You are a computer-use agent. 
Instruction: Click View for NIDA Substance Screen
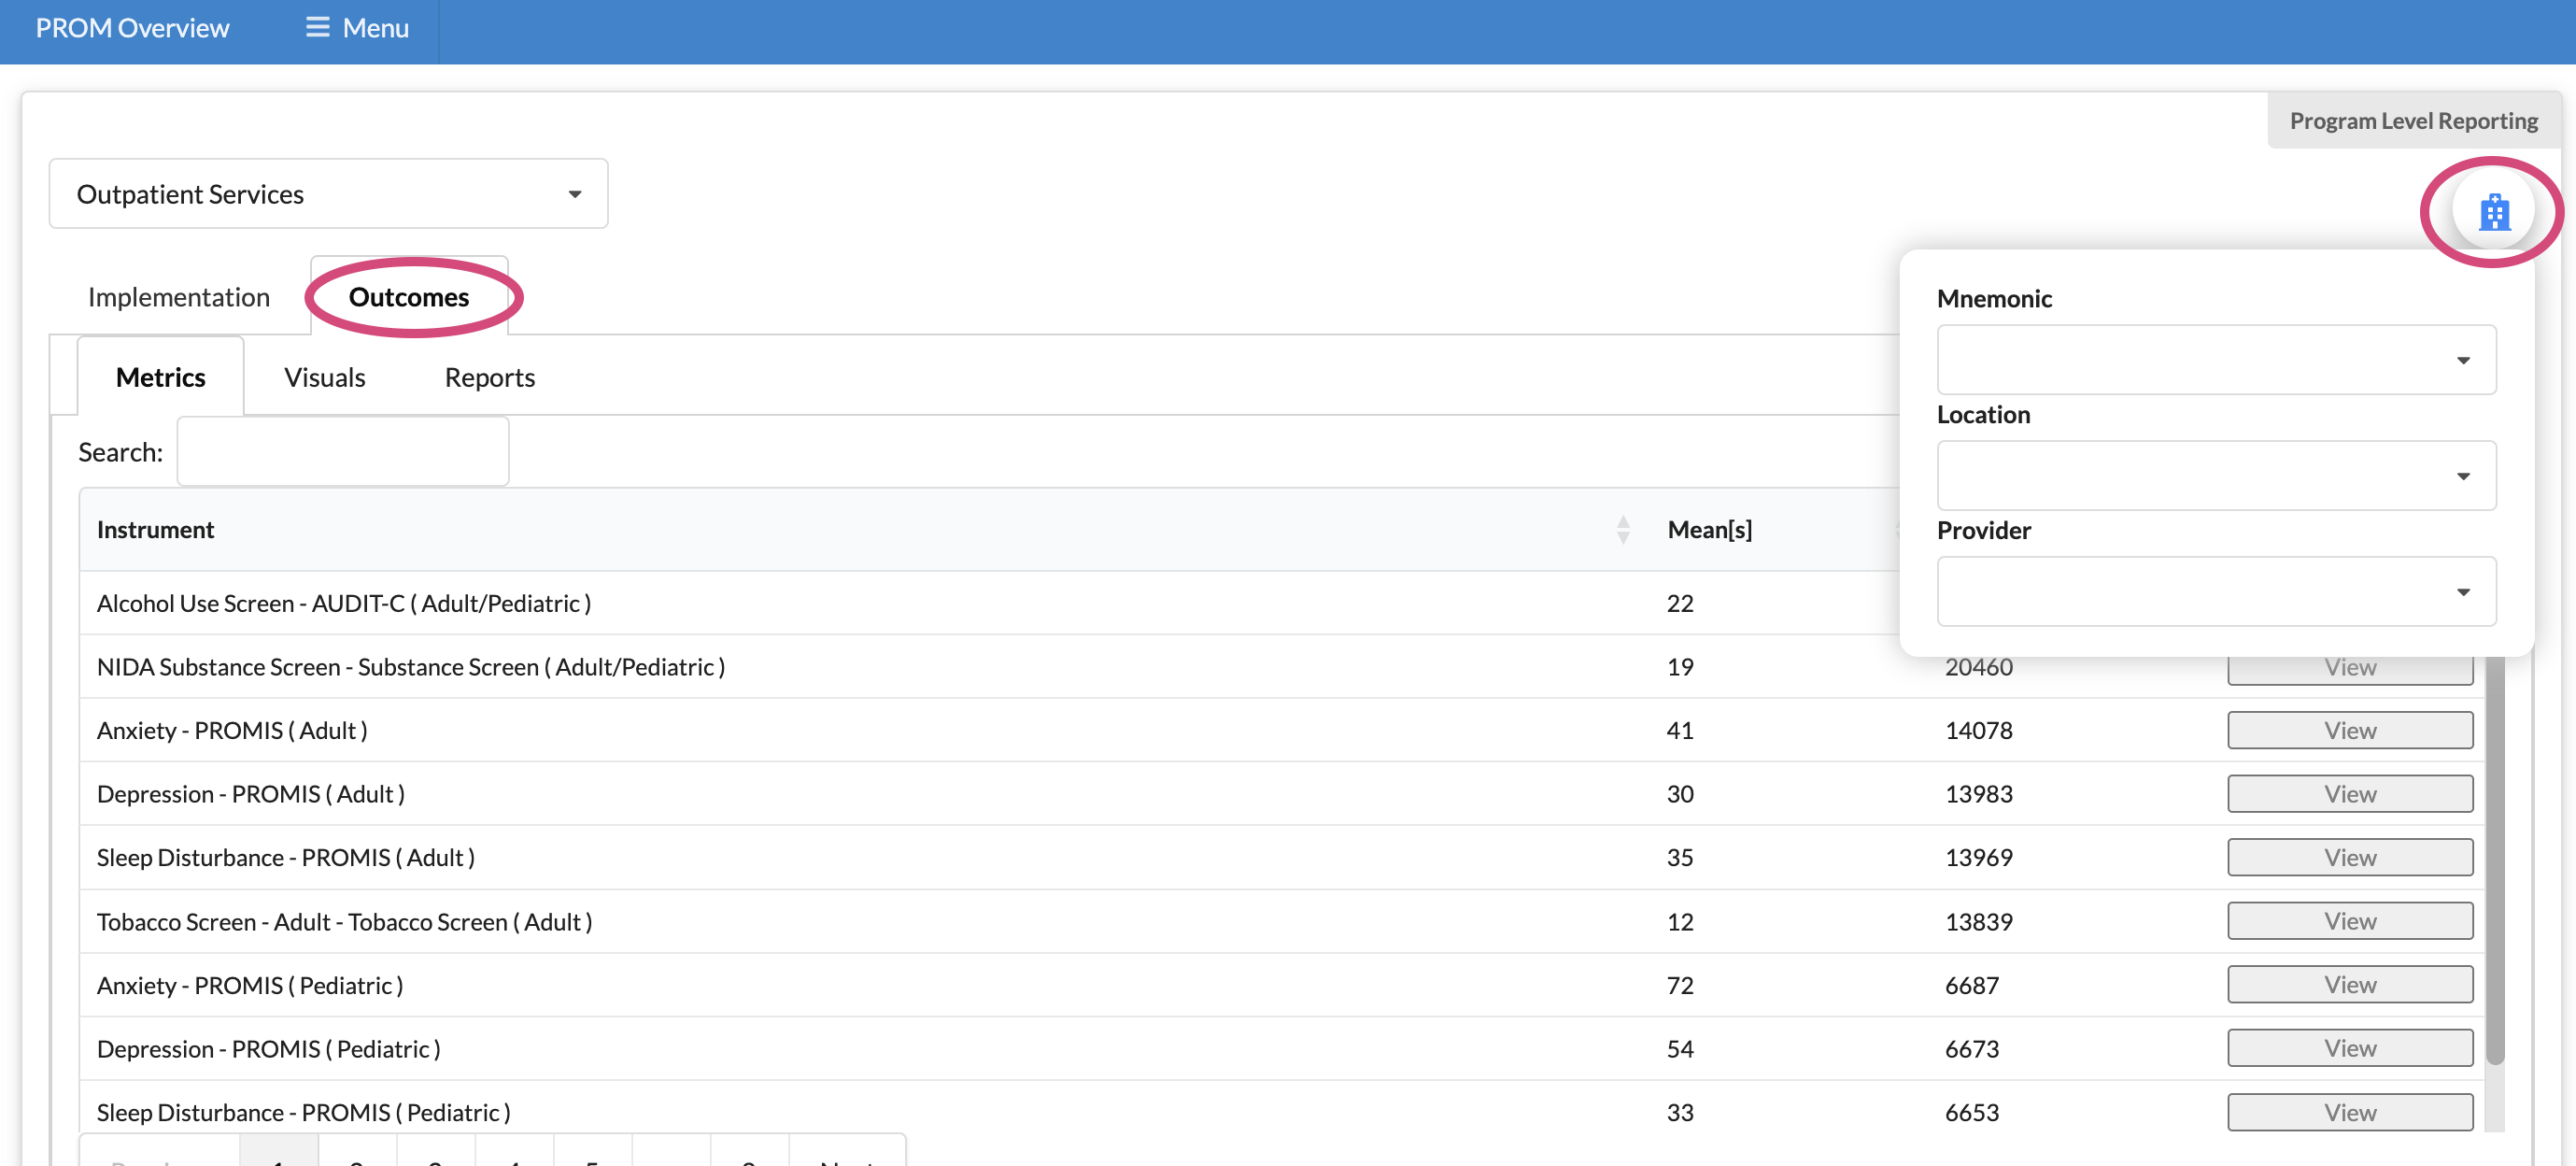point(2350,668)
